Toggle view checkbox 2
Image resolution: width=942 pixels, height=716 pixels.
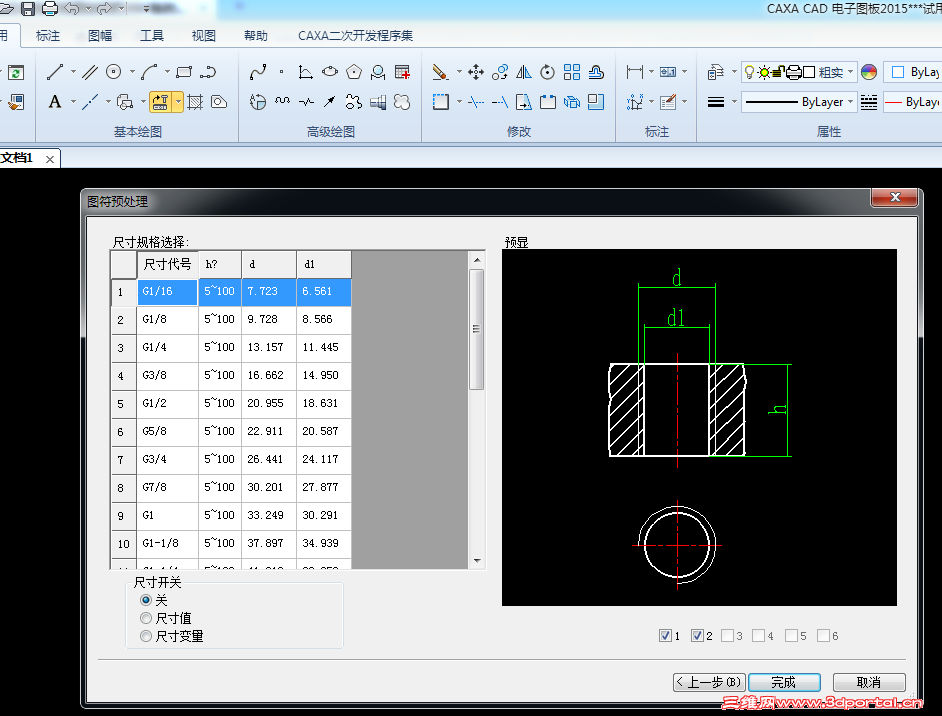click(x=697, y=636)
